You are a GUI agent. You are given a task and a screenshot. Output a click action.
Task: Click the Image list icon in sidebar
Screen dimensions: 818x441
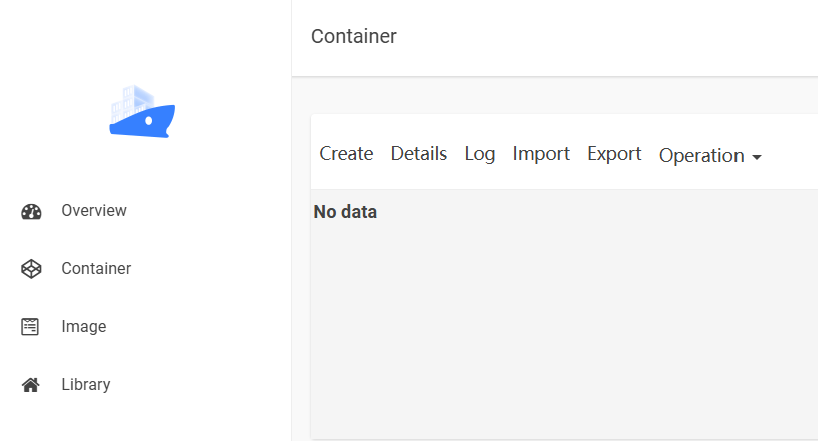click(x=31, y=327)
